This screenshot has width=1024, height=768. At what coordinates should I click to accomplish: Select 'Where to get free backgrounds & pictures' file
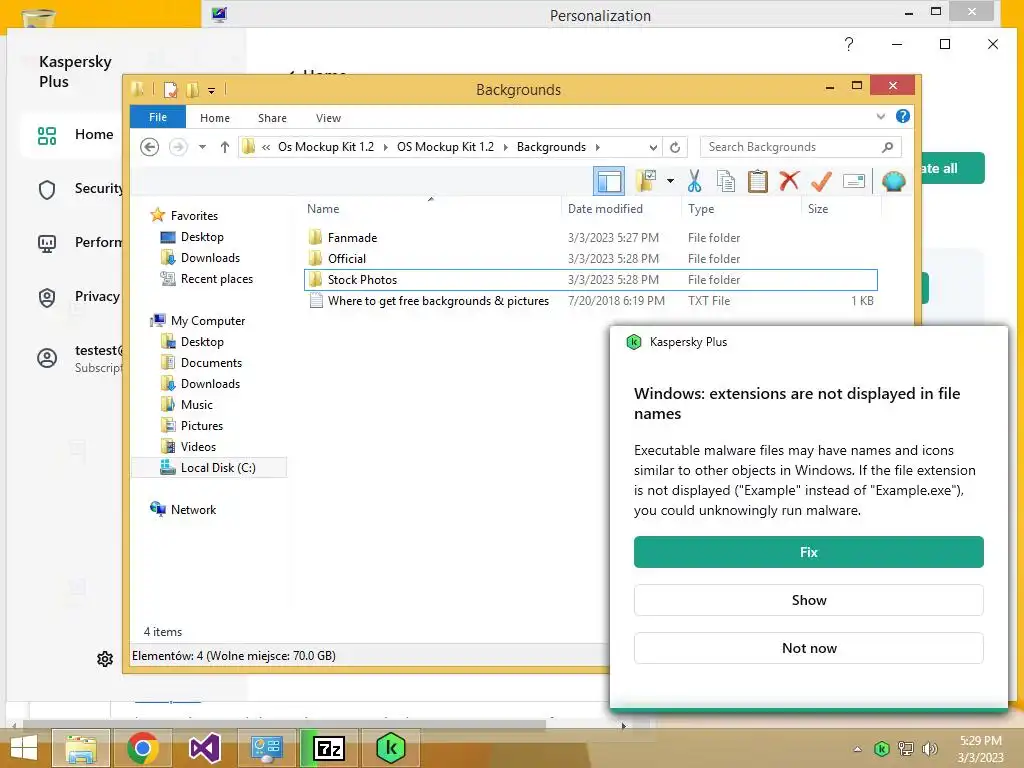click(438, 301)
